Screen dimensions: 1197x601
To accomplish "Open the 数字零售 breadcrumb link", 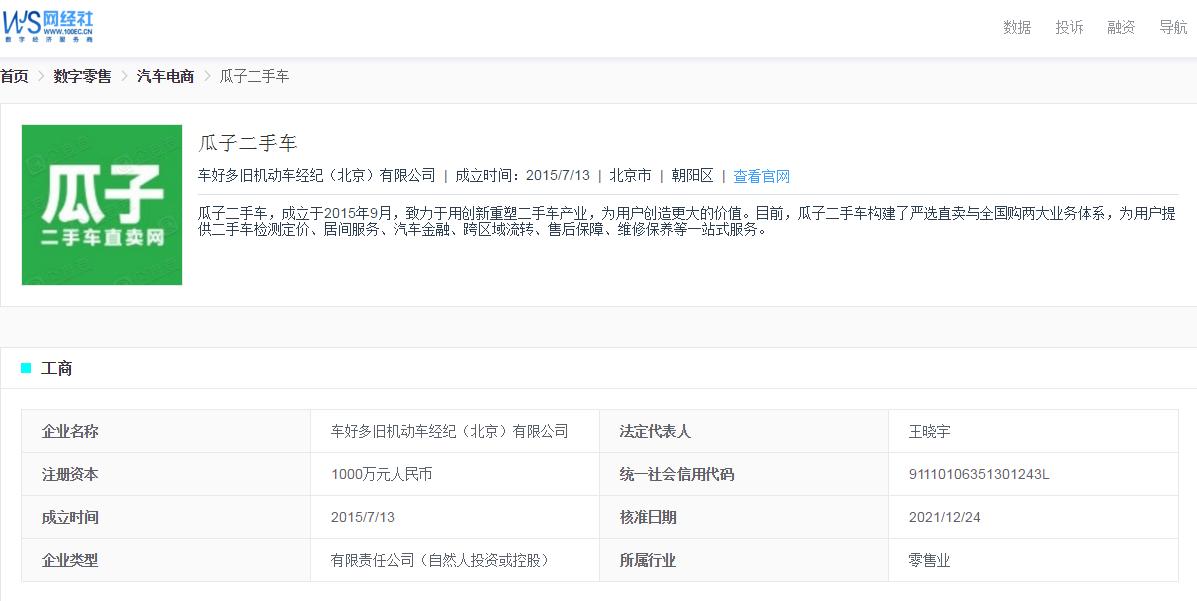I will click(82, 76).
